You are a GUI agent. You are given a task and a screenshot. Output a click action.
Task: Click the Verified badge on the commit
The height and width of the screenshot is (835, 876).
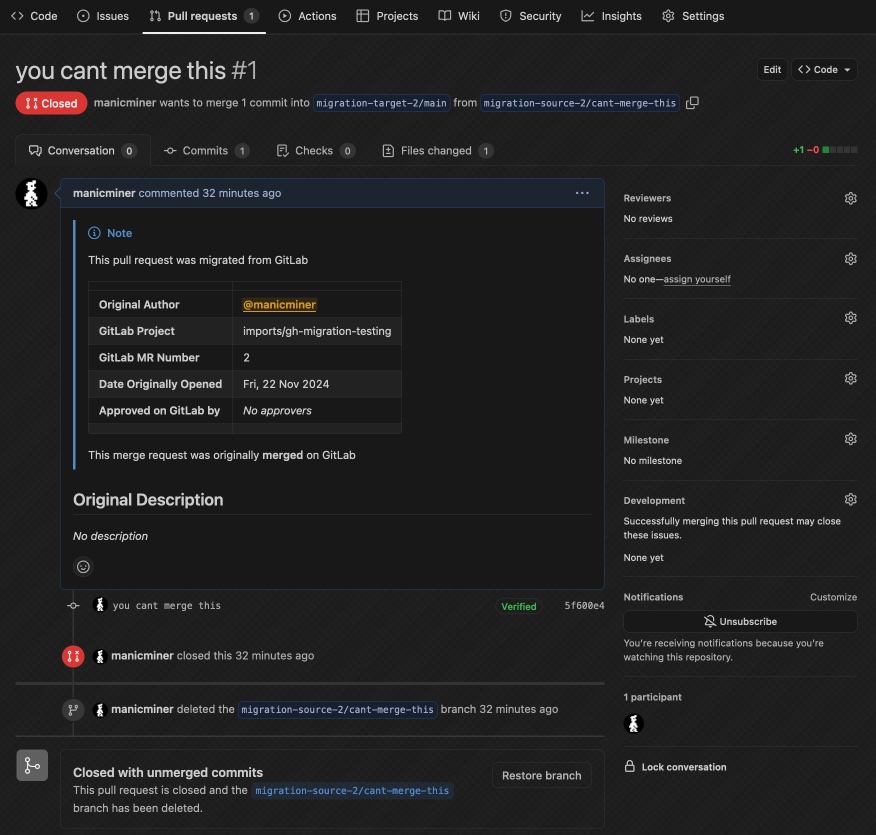coord(519,605)
